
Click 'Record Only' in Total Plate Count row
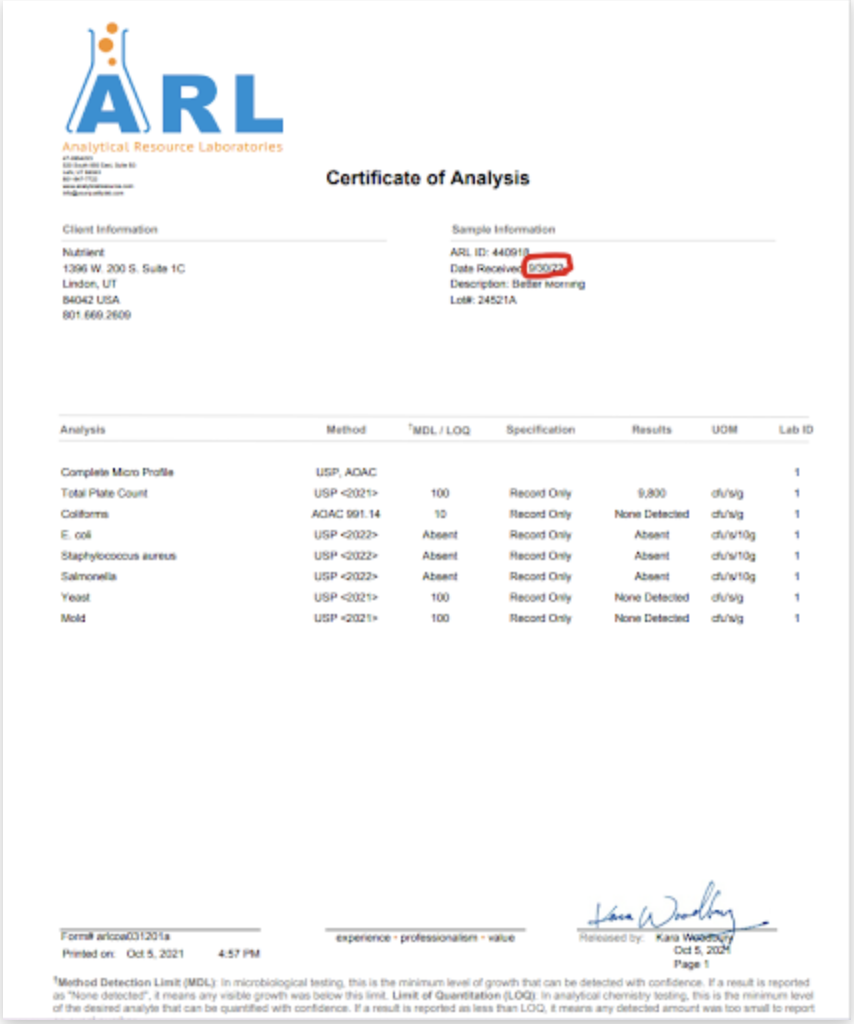coord(541,493)
